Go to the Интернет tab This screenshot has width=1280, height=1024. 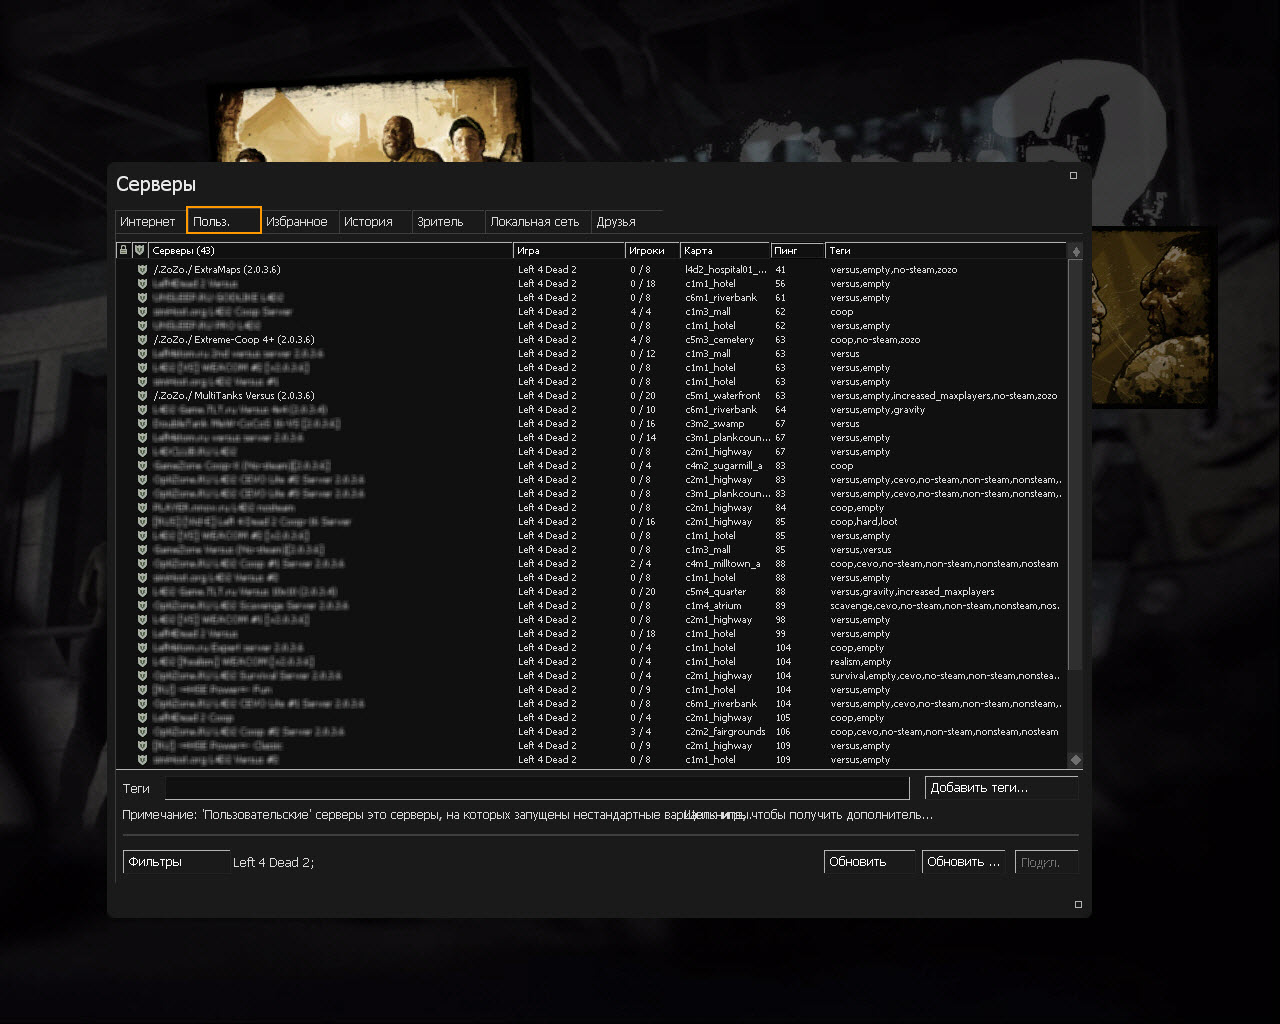[x=148, y=221]
